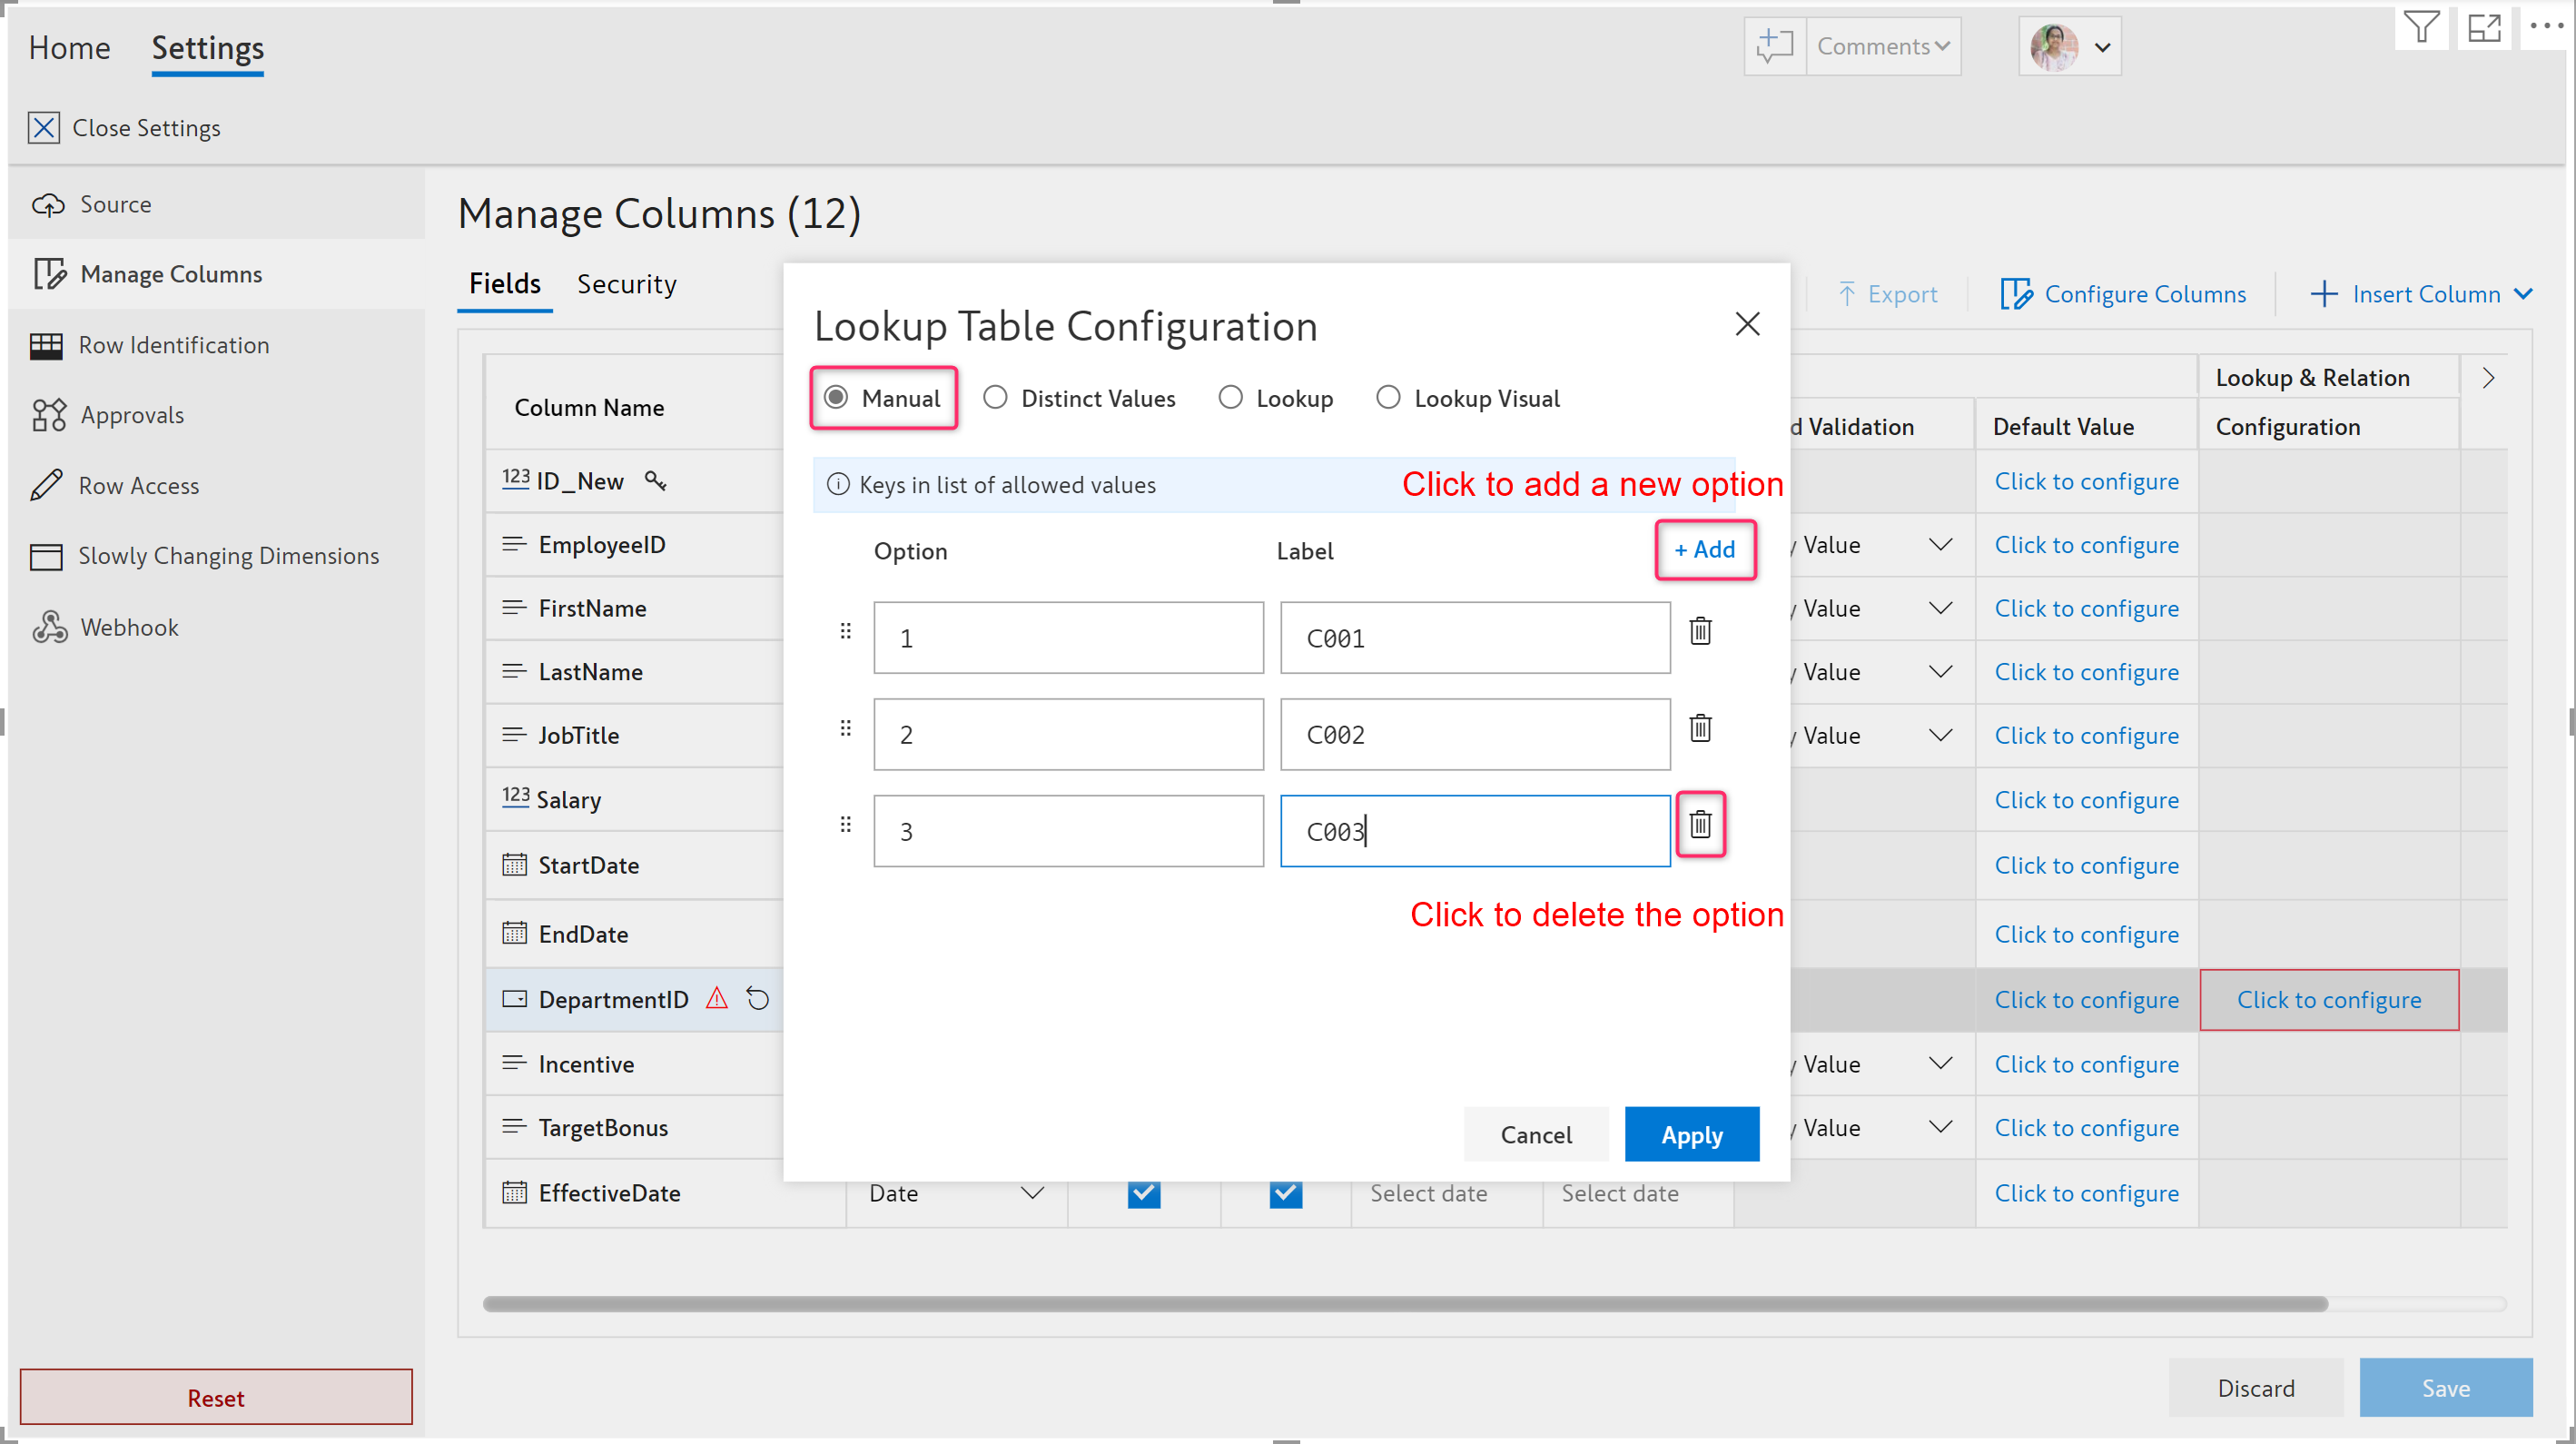Go to the Home tab
The height and width of the screenshot is (1444, 2576).
click(x=69, y=48)
